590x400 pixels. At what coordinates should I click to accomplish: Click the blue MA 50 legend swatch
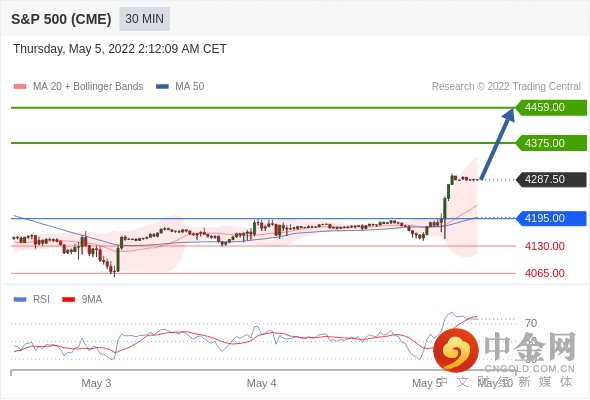pos(163,87)
